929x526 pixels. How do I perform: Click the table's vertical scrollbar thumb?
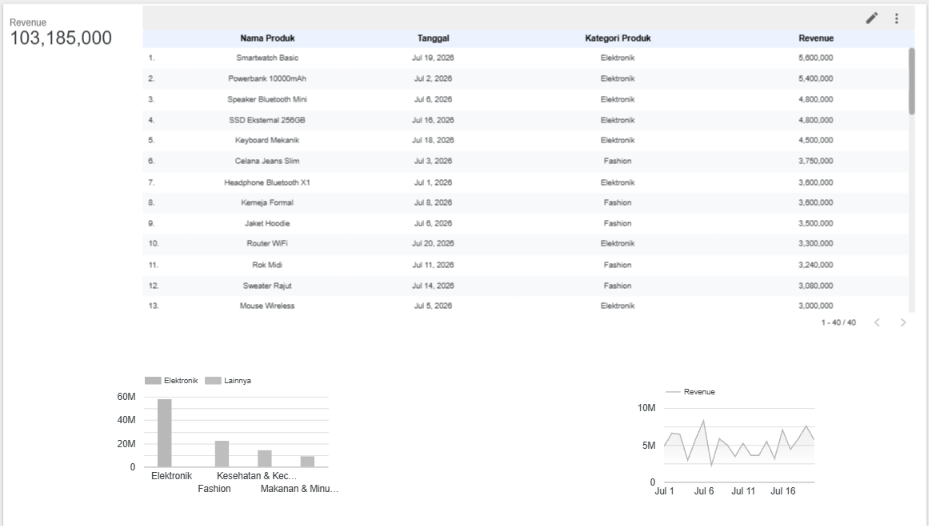pyautogui.click(x=911, y=81)
